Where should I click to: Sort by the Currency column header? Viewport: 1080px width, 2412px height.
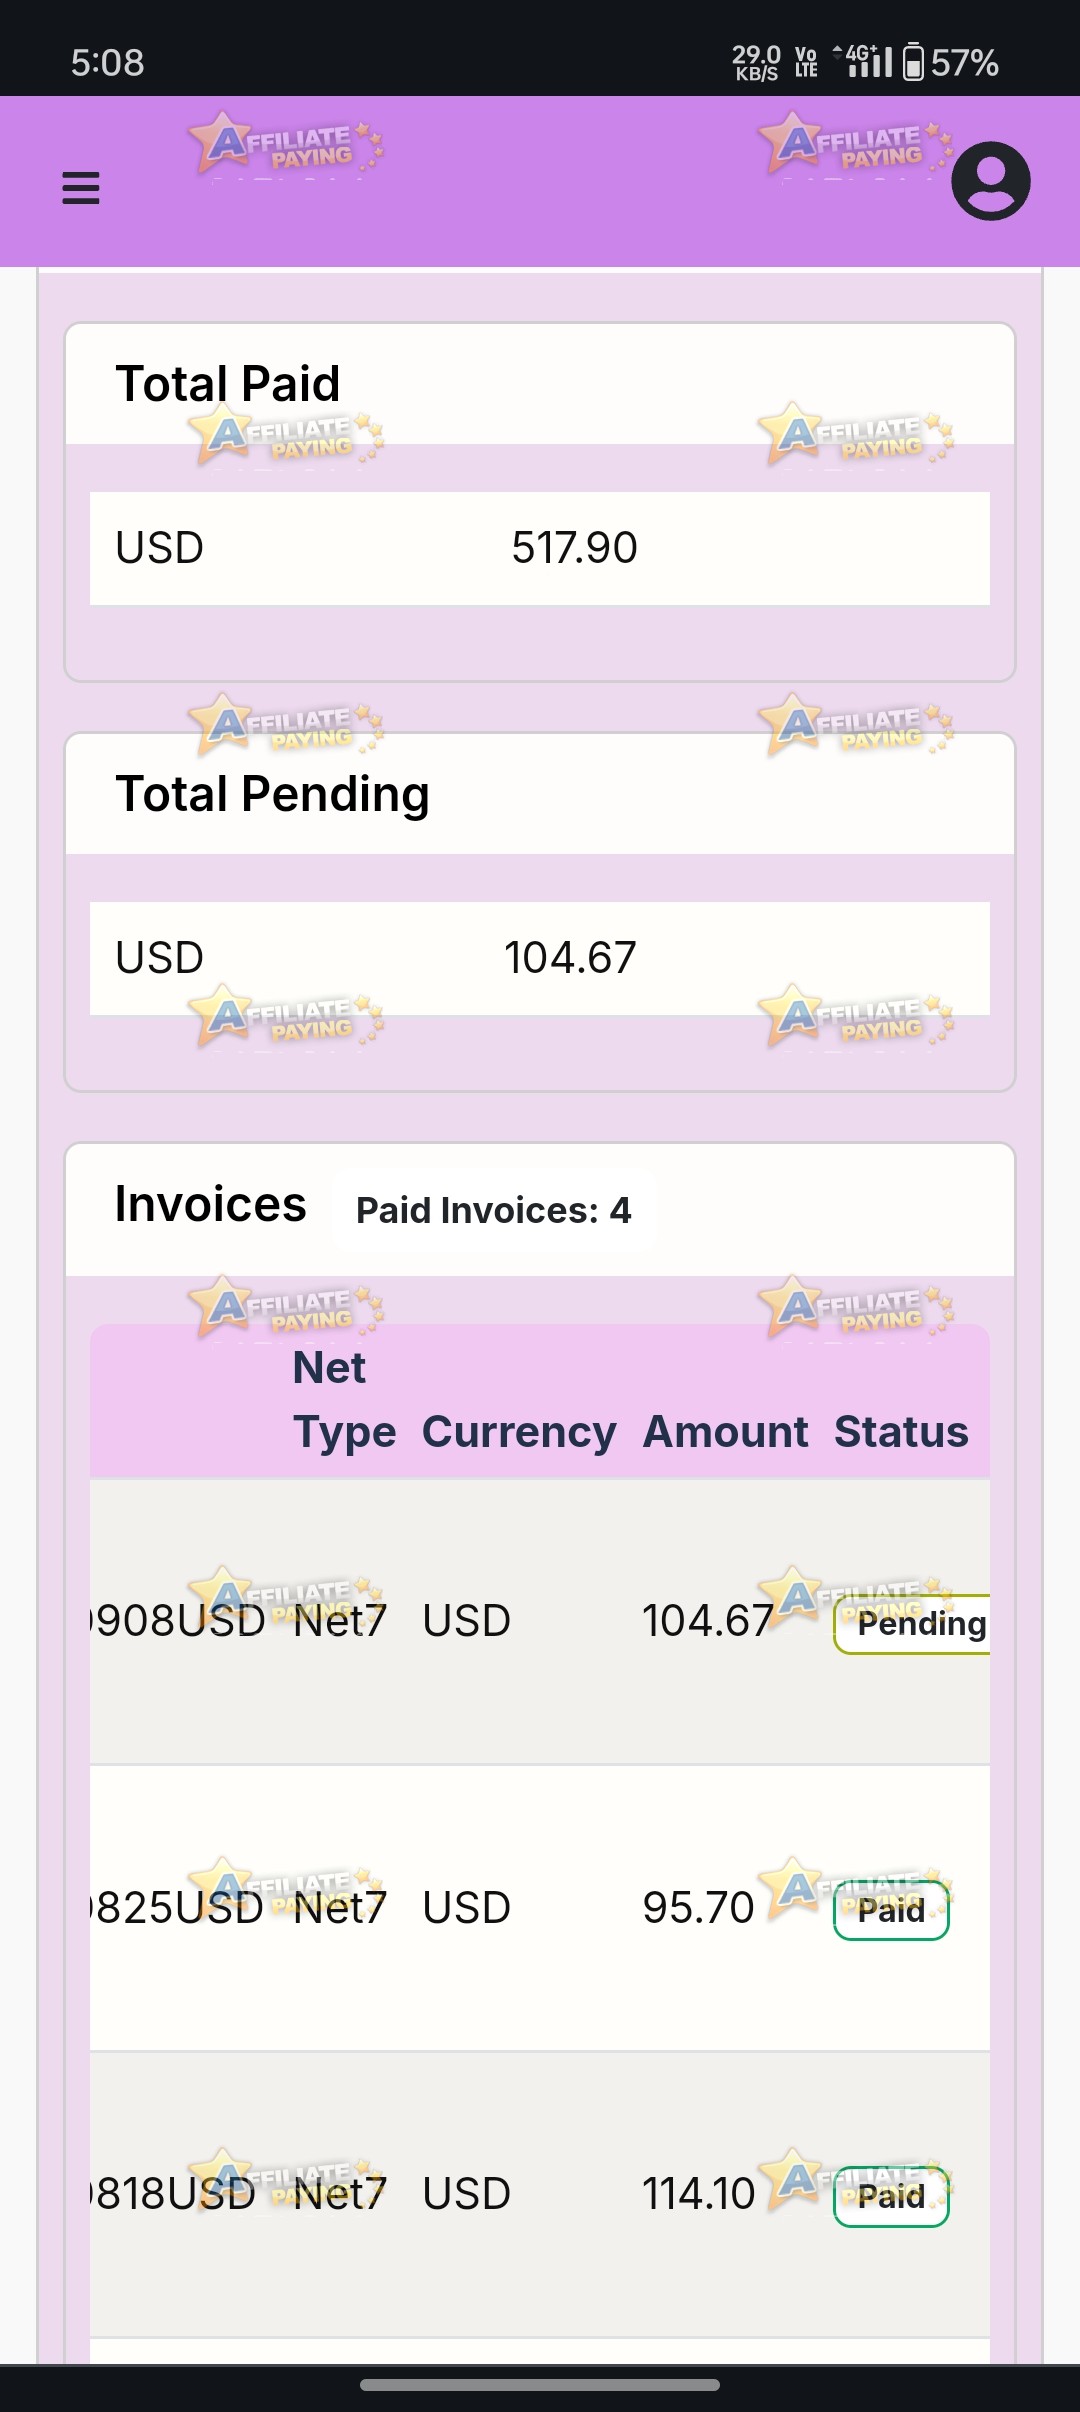click(519, 1432)
